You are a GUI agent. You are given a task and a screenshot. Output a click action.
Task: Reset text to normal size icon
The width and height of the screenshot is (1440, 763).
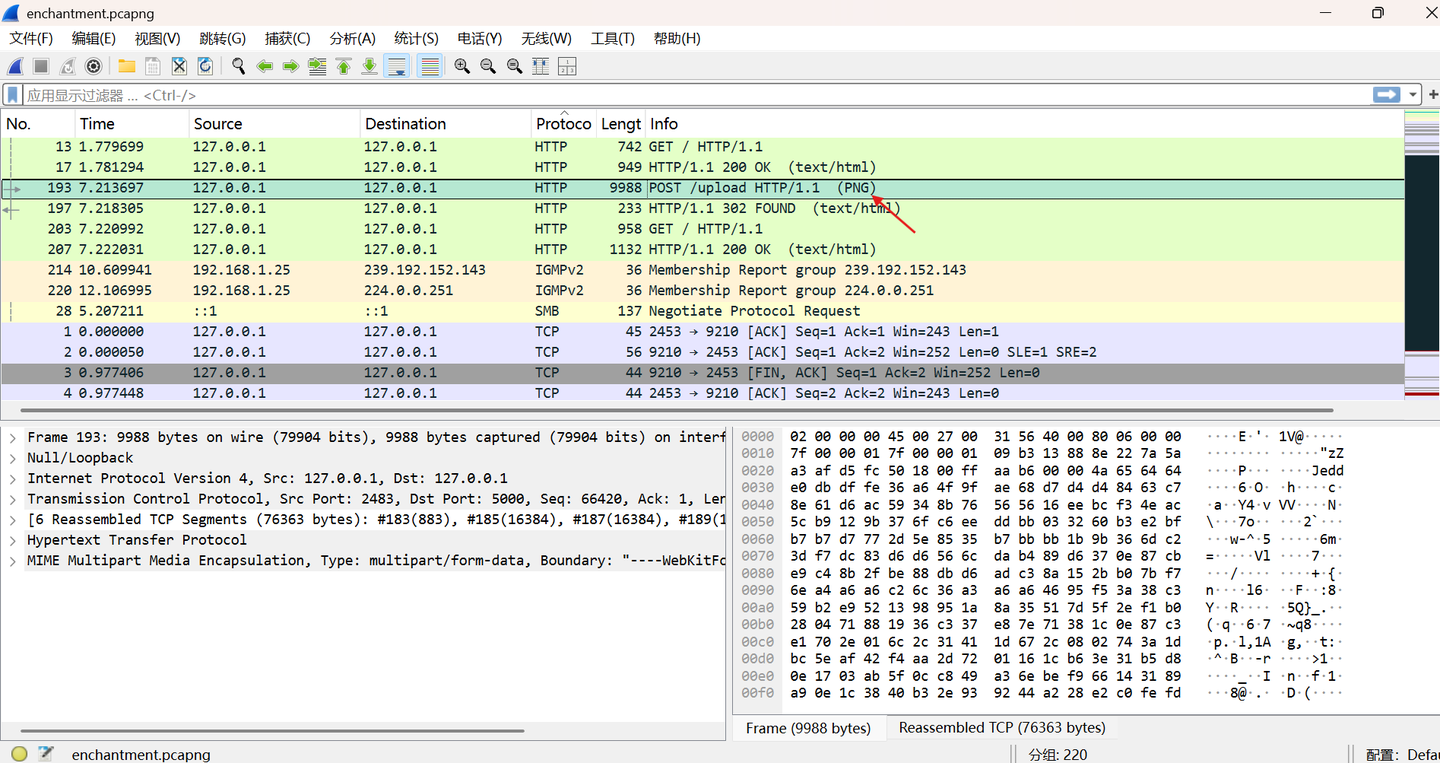[x=514, y=66]
